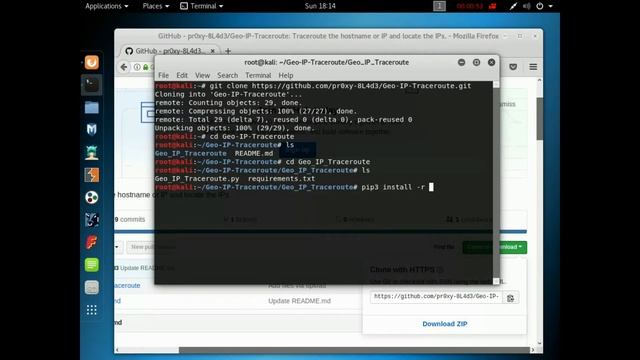Launch Burp Suite dock icon

pos(91,175)
